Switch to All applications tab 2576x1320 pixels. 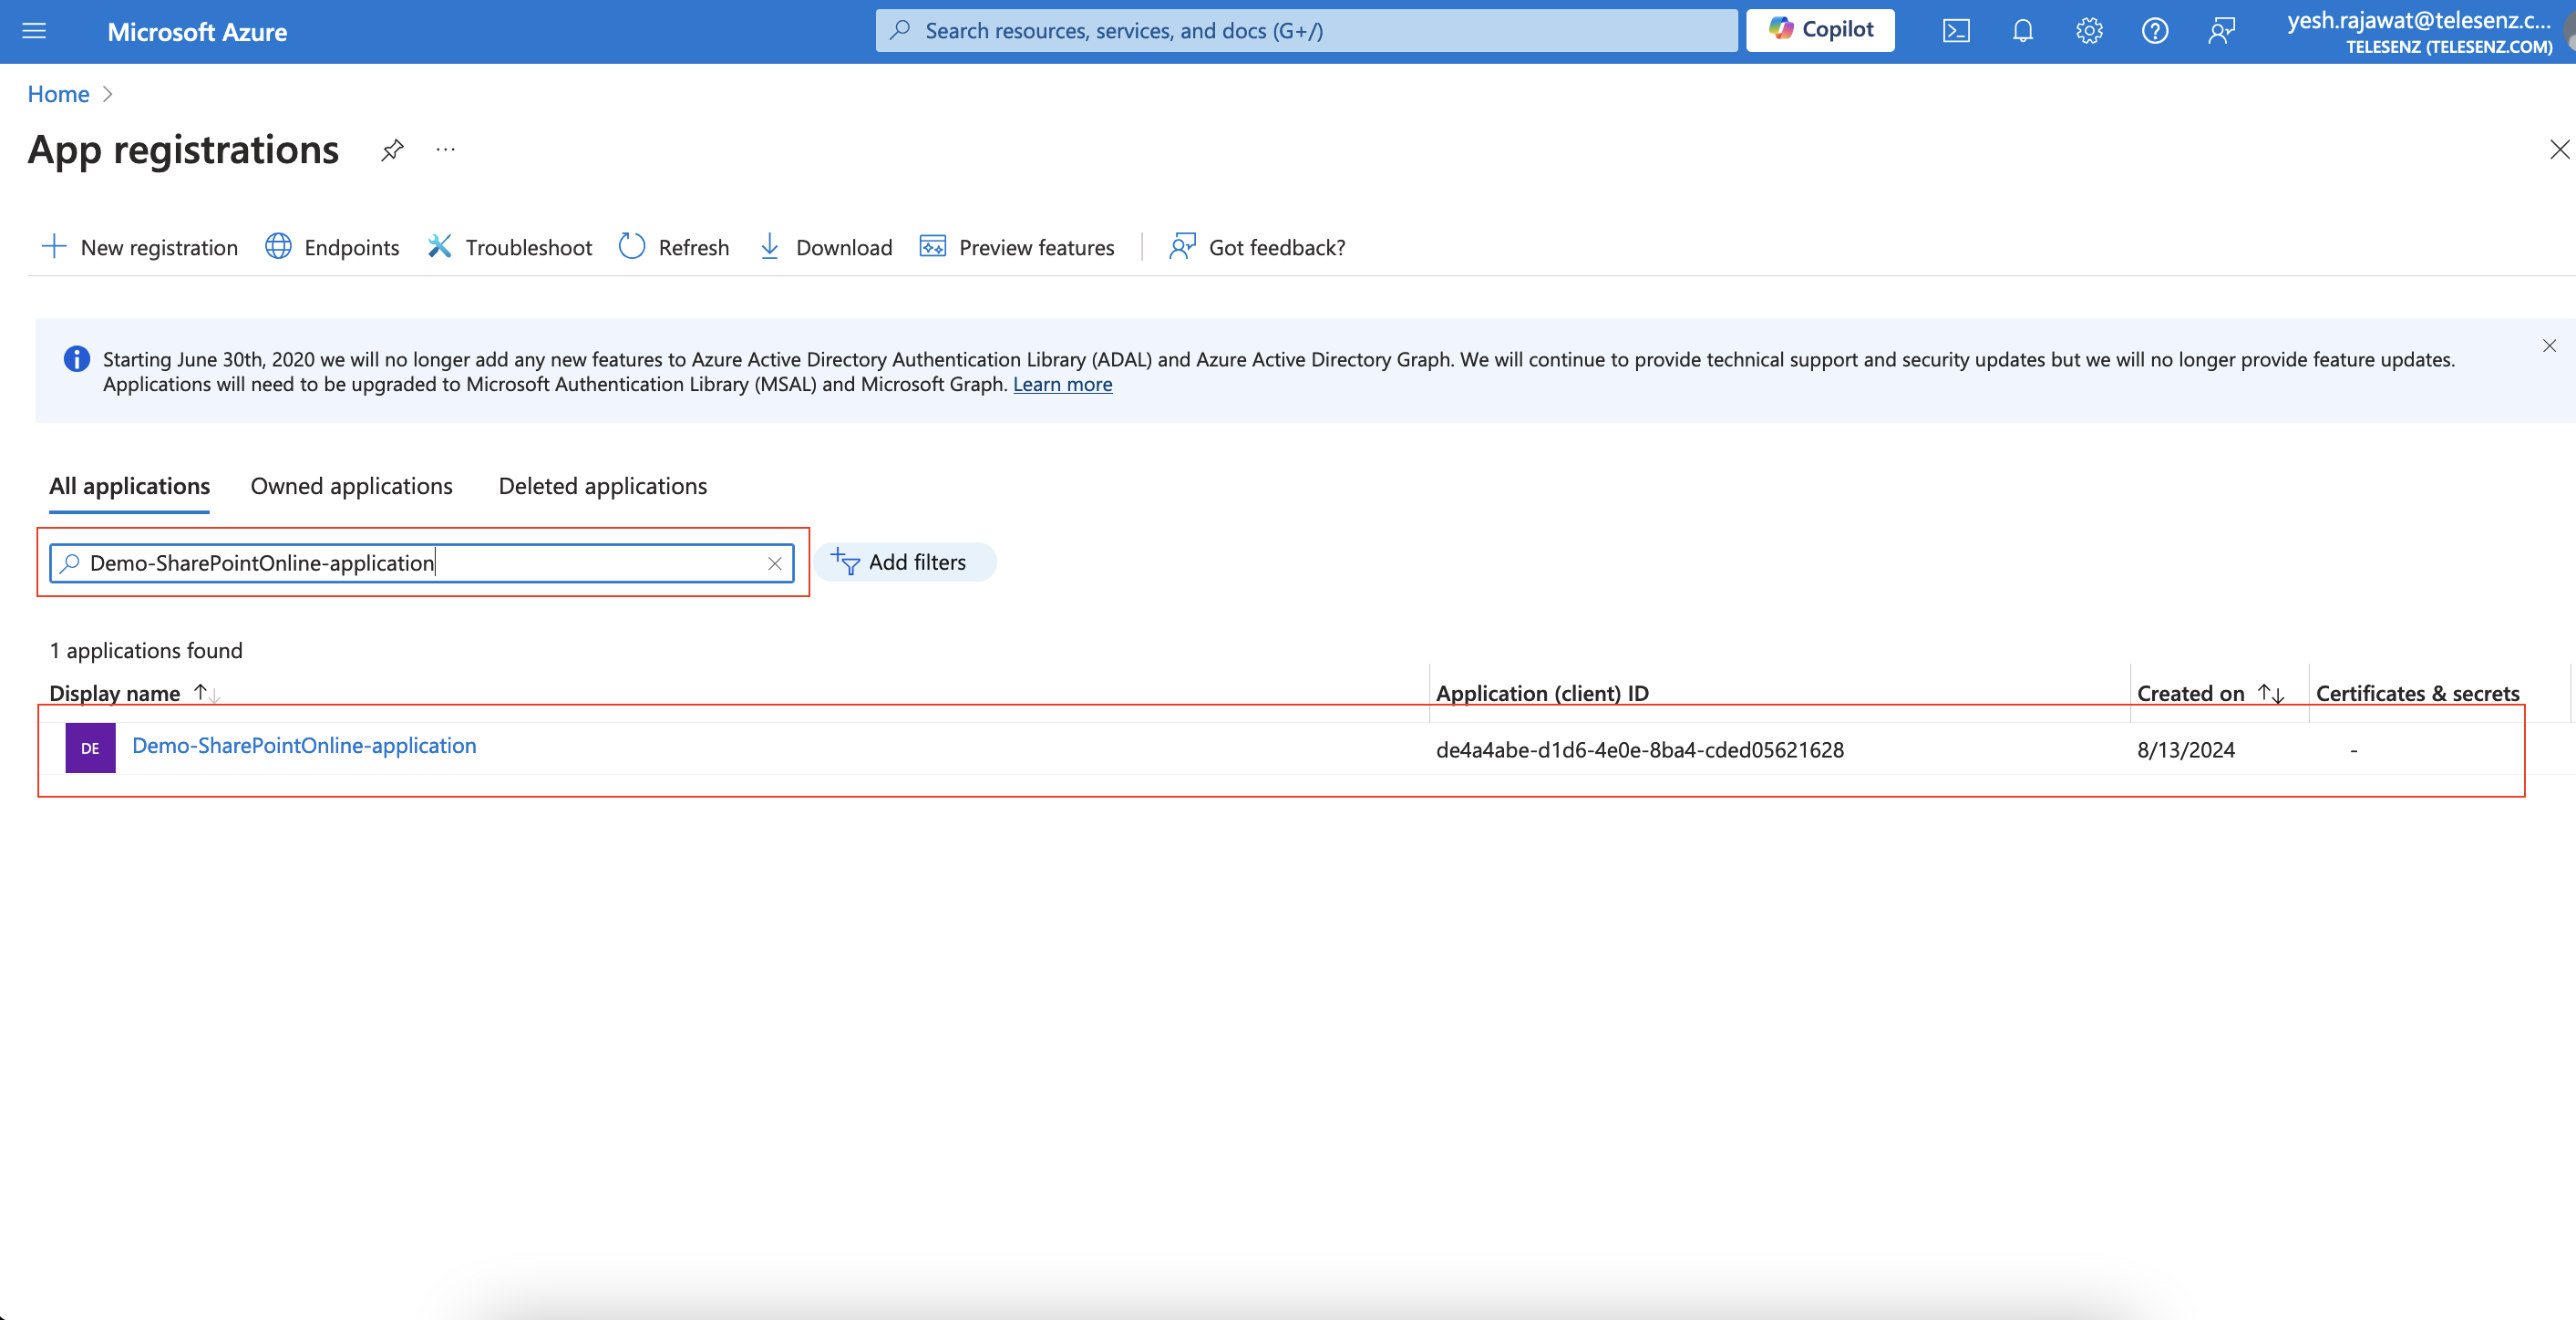130,486
